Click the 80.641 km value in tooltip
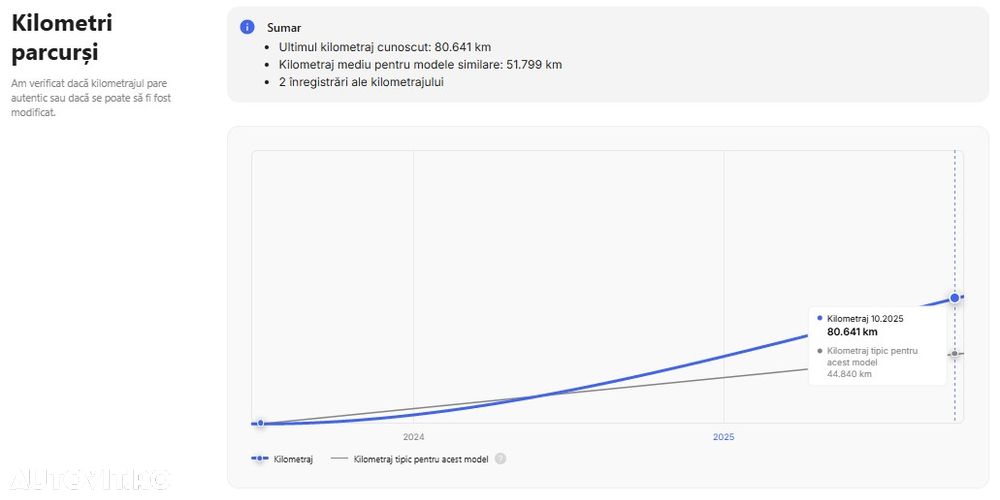Image resolution: width=1000 pixels, height=500 pixels. 852,332
